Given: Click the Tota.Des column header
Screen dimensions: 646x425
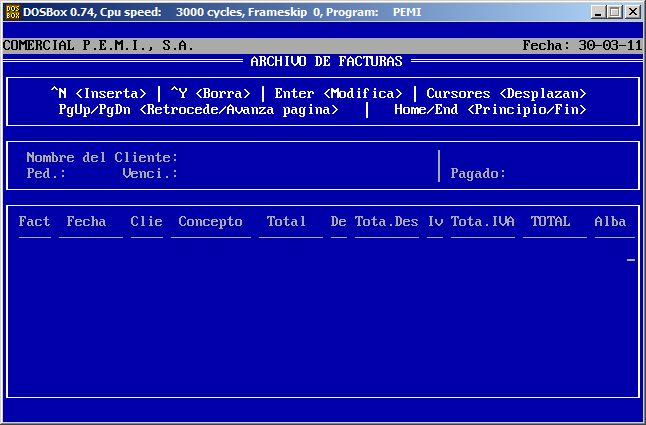Looking at the screenshot, I should point(386,221).
